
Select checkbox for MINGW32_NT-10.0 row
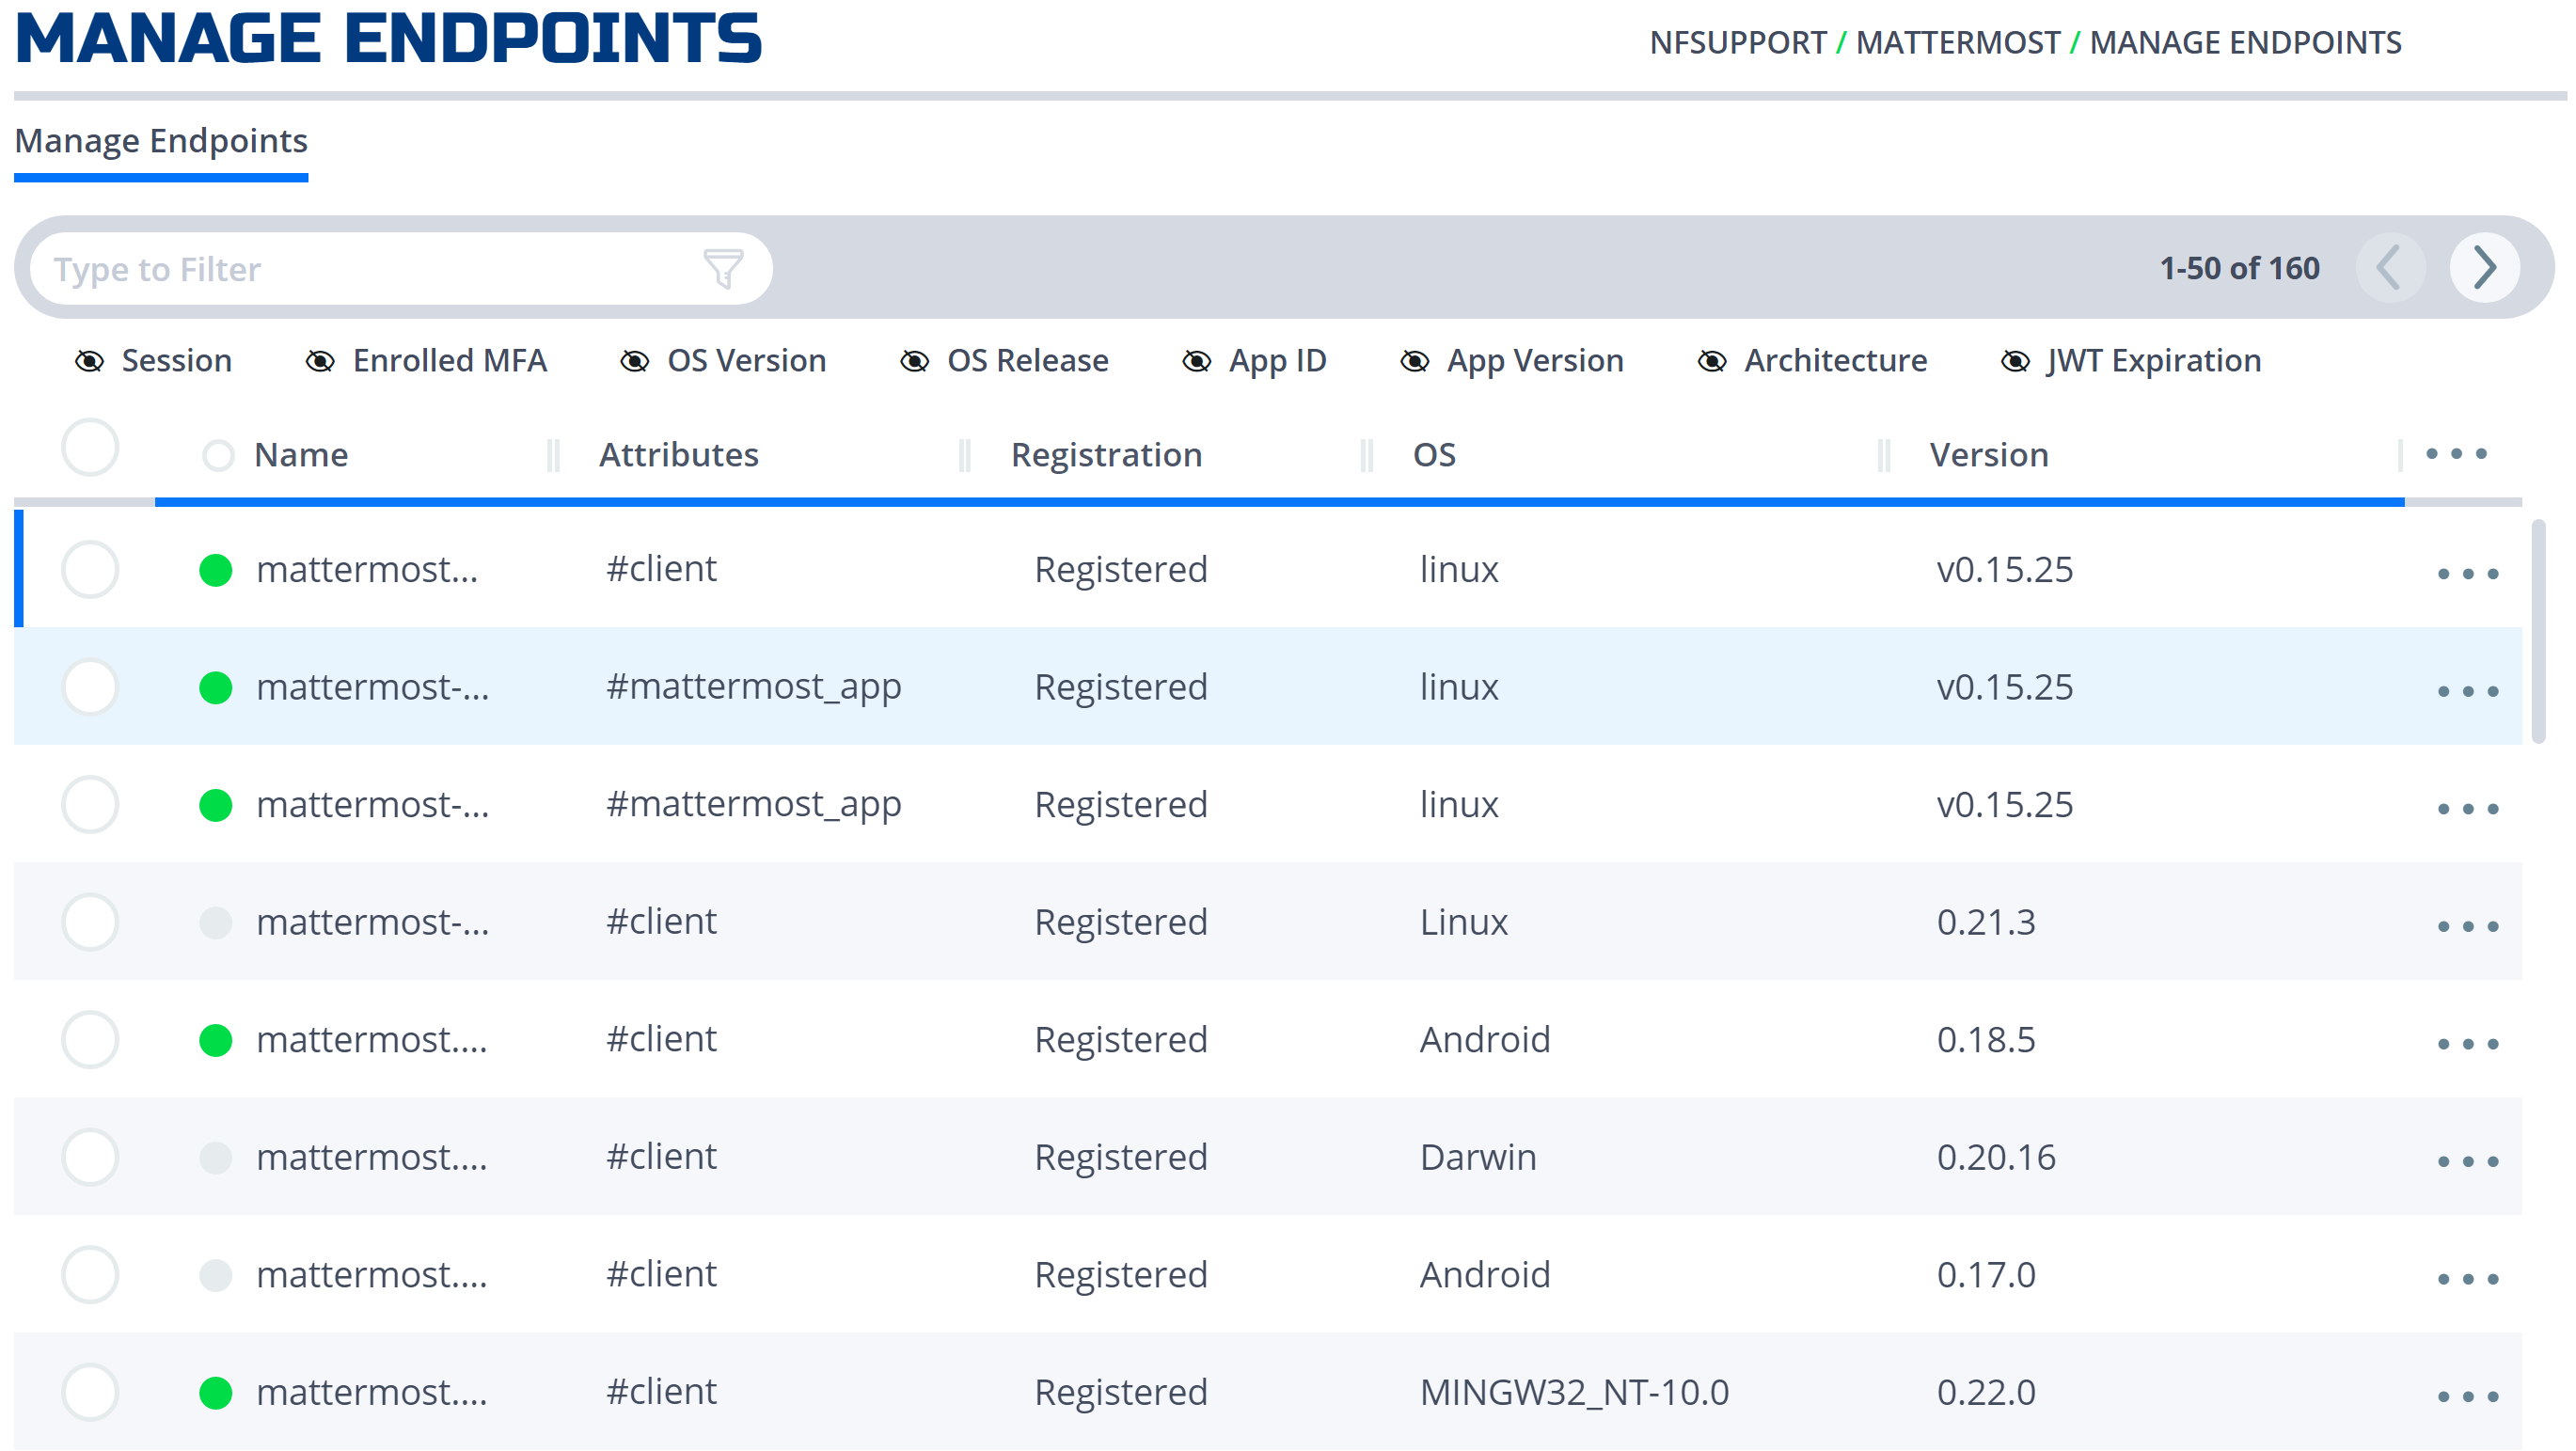click(x=90, y=1392)
